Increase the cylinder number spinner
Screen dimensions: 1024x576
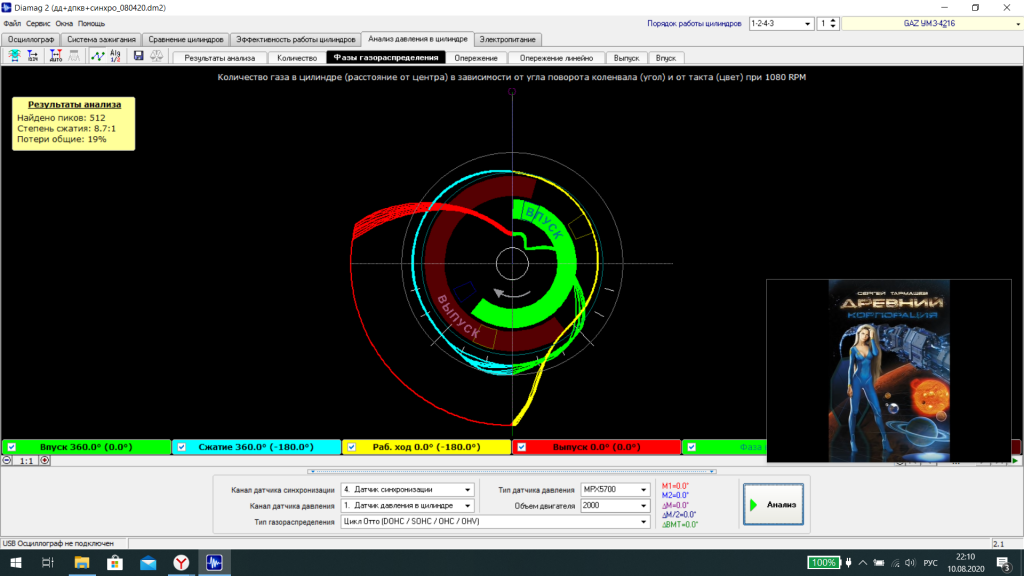click(833, 21)
